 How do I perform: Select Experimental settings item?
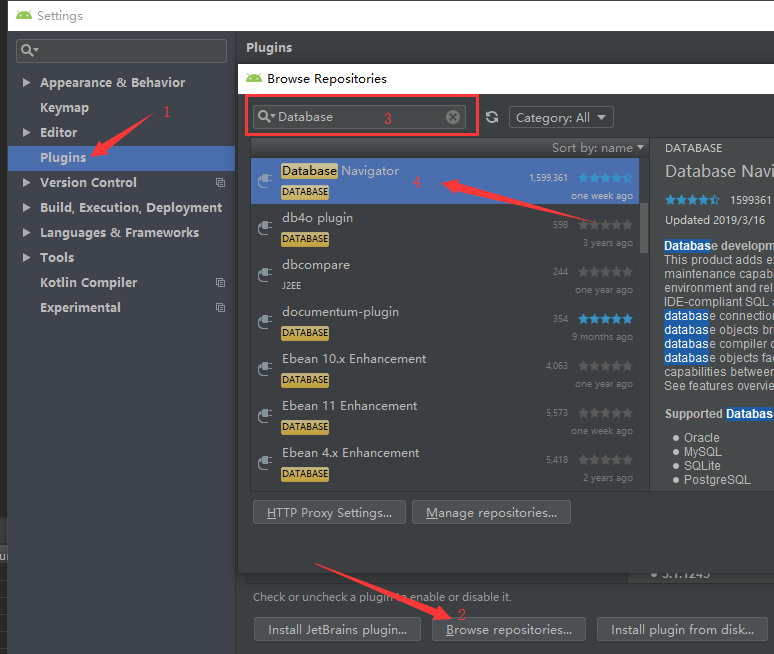(80, 308)
